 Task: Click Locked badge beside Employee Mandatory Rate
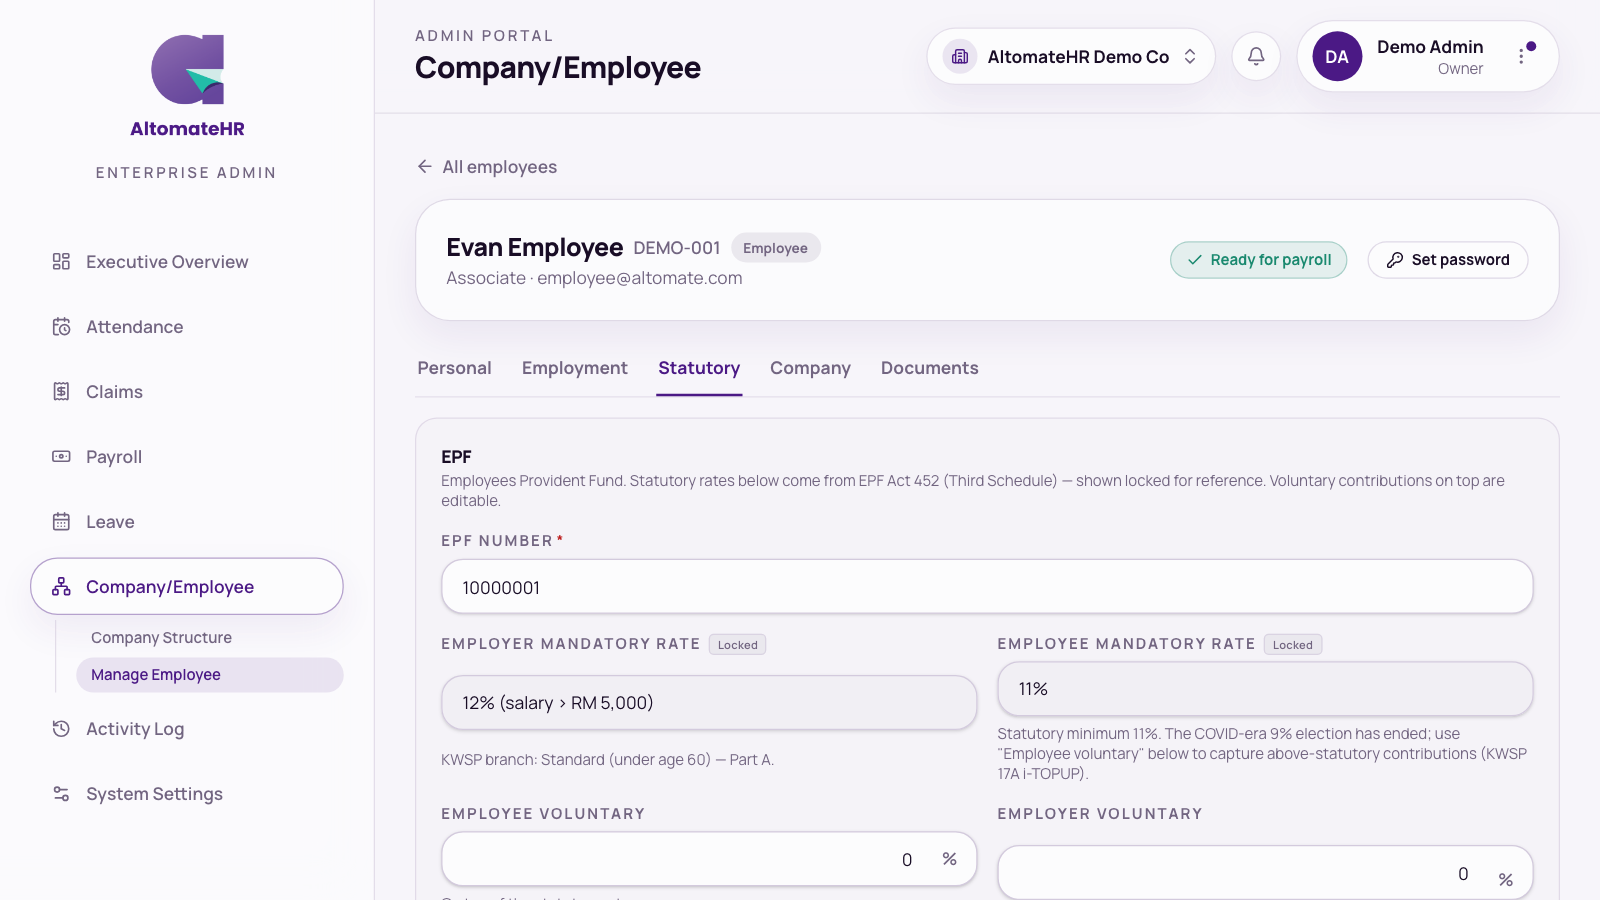(1293, 645)
